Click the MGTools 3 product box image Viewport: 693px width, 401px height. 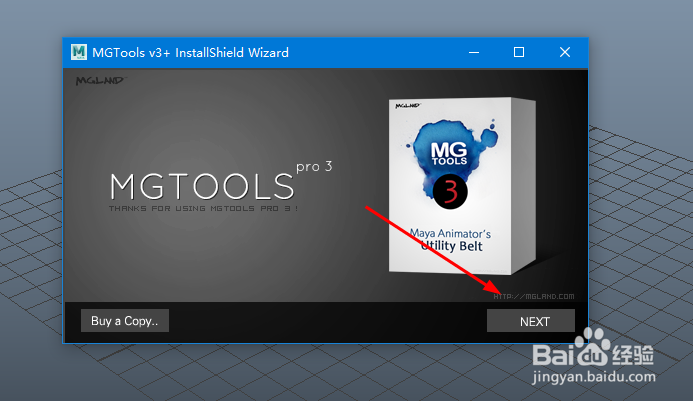point(462,186)
